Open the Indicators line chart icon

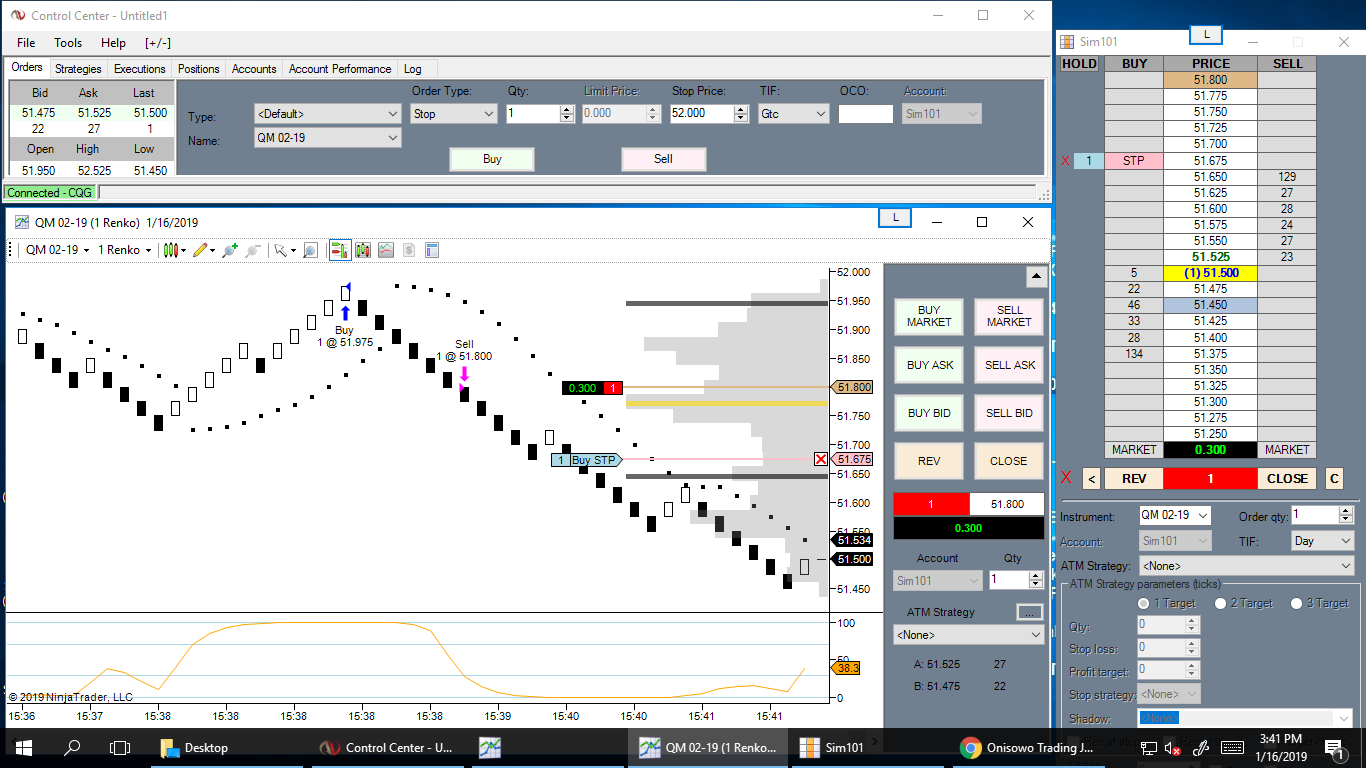pyautogui.click(x=385, y=250)
